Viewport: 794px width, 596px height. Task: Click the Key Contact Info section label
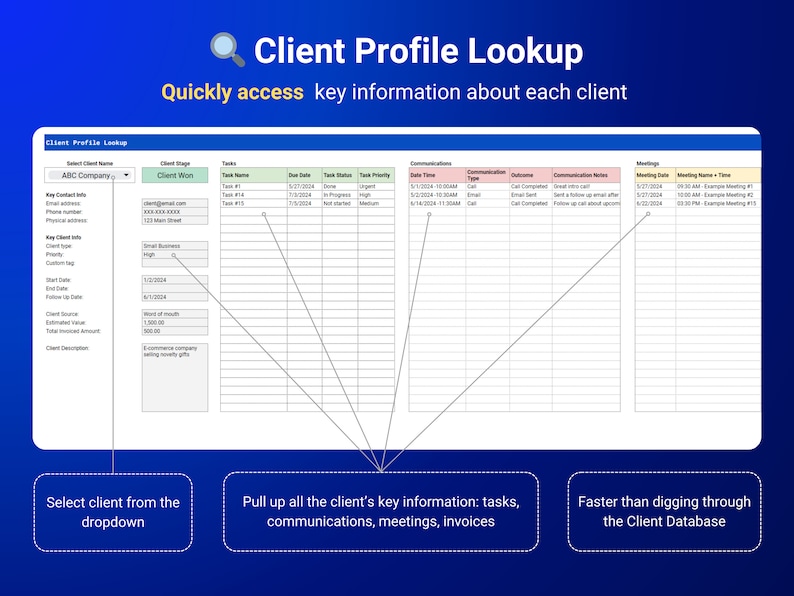coord(66,195)
